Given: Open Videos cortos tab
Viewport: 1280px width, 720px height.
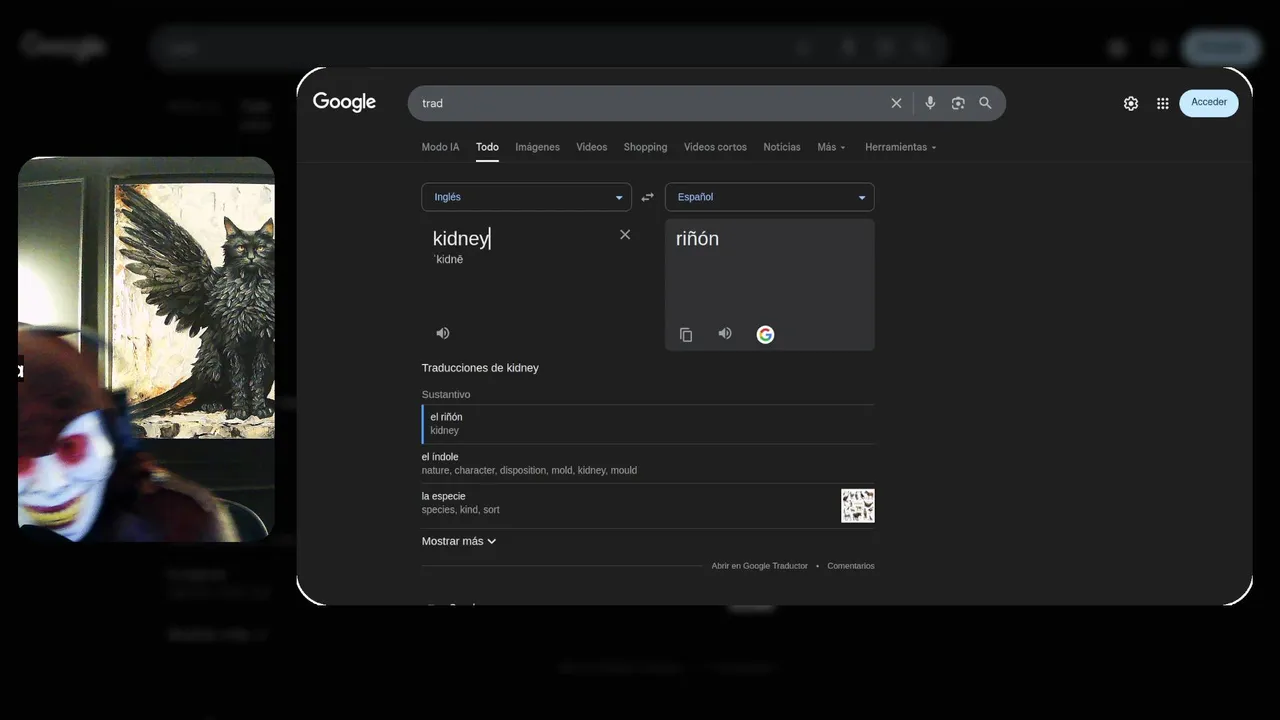Looking at the screenshot, I should pos(715,147).
